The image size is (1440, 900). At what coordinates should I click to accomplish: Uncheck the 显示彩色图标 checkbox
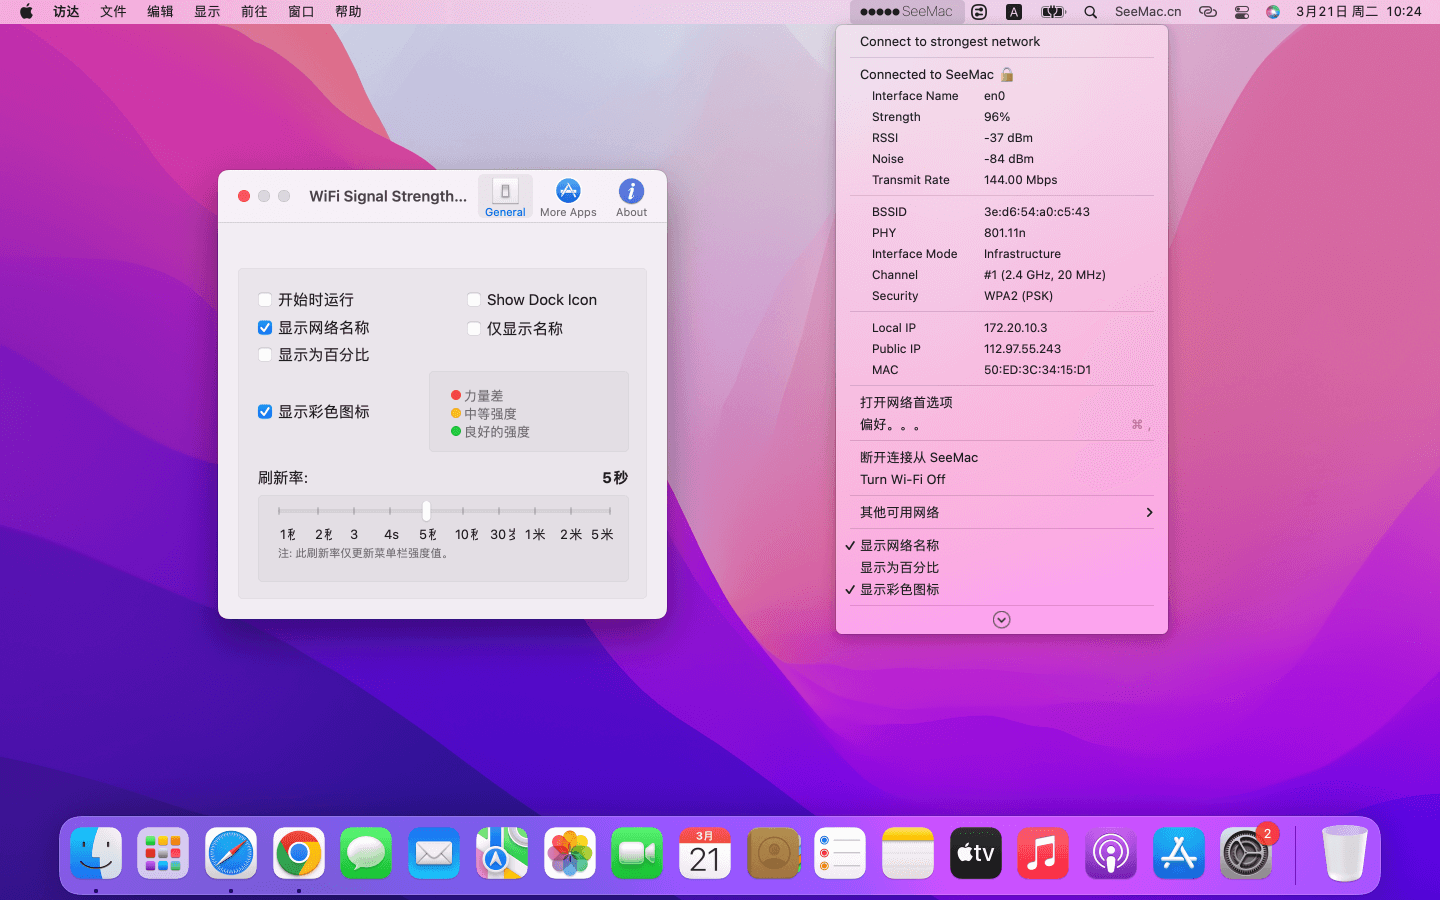coord(265,412)
